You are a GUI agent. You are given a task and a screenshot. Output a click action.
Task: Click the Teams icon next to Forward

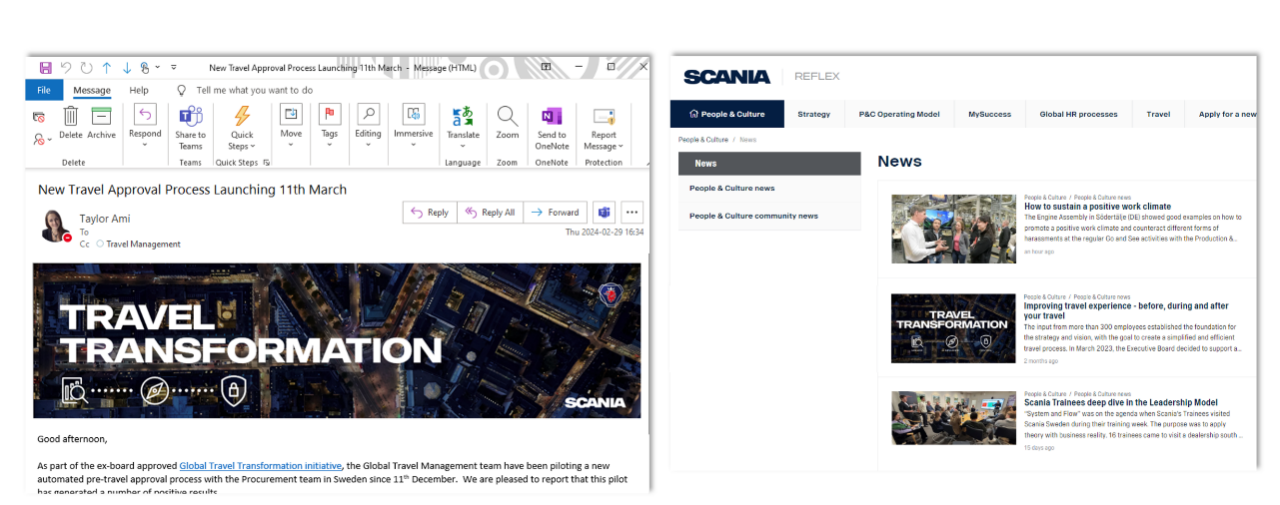[603, 212]
